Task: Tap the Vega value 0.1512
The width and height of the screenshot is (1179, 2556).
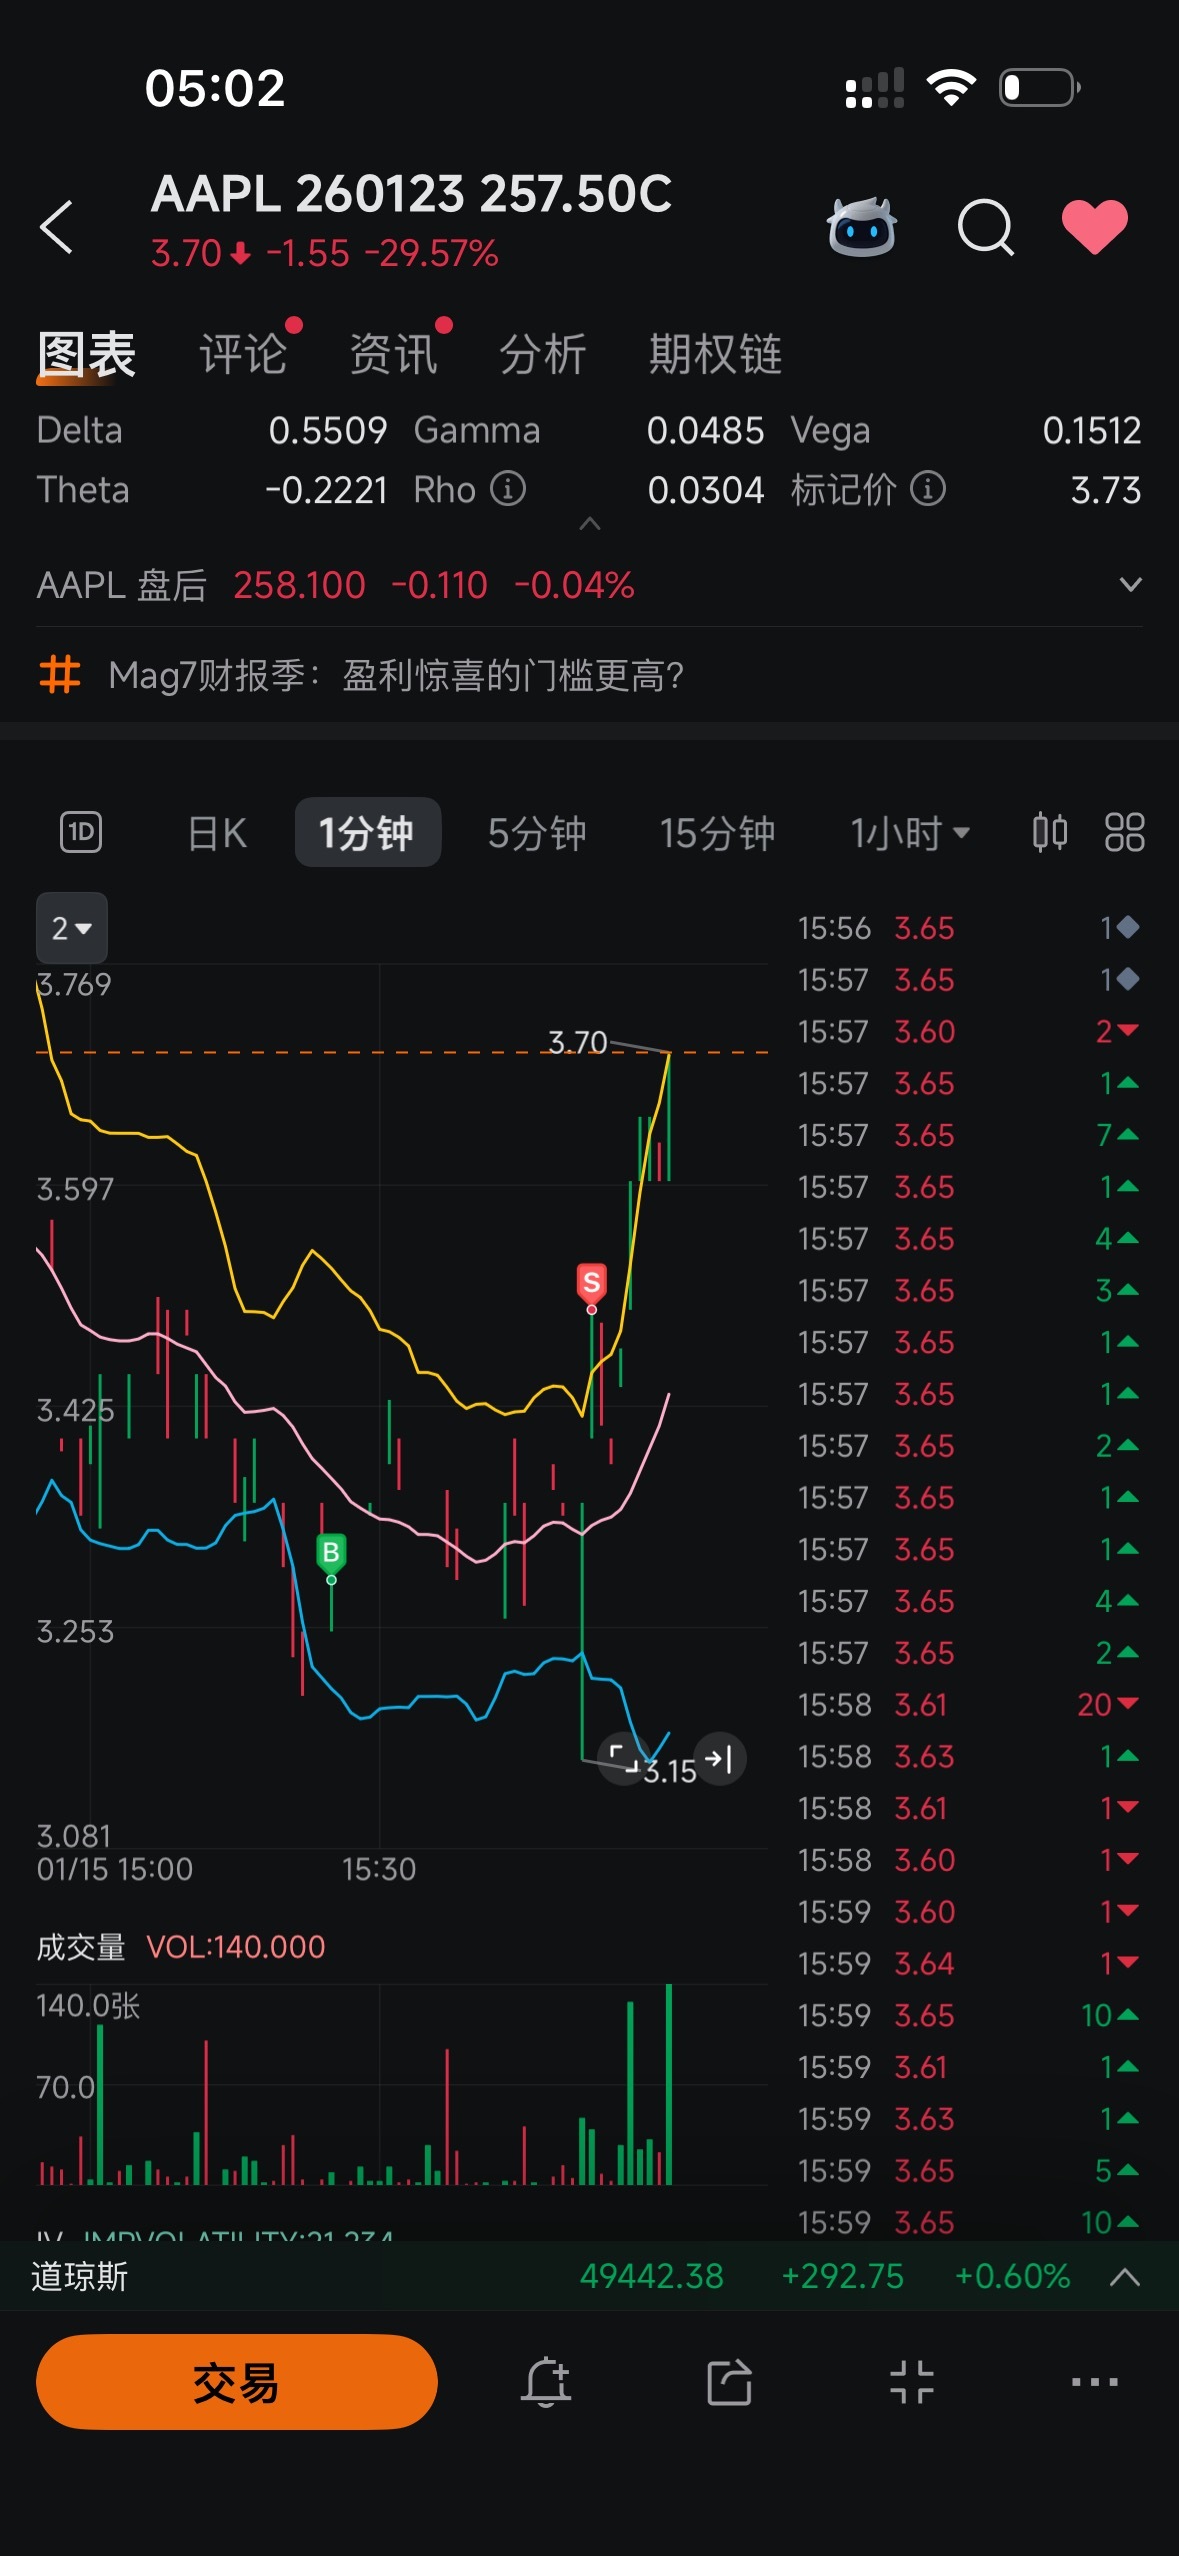Action: pos(1092,430)
